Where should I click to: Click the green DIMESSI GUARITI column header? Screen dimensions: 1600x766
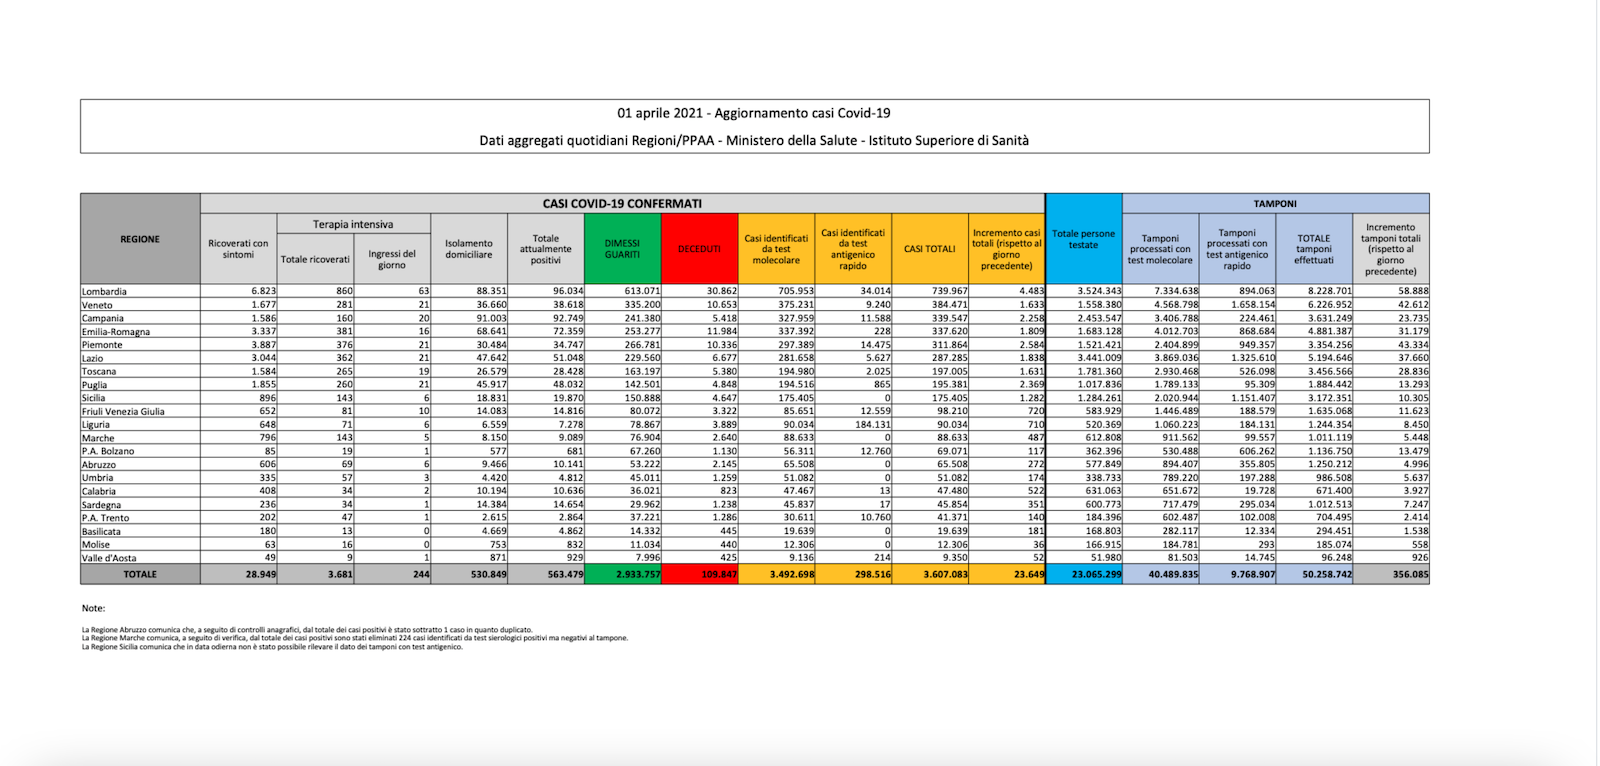pos(622,249)
